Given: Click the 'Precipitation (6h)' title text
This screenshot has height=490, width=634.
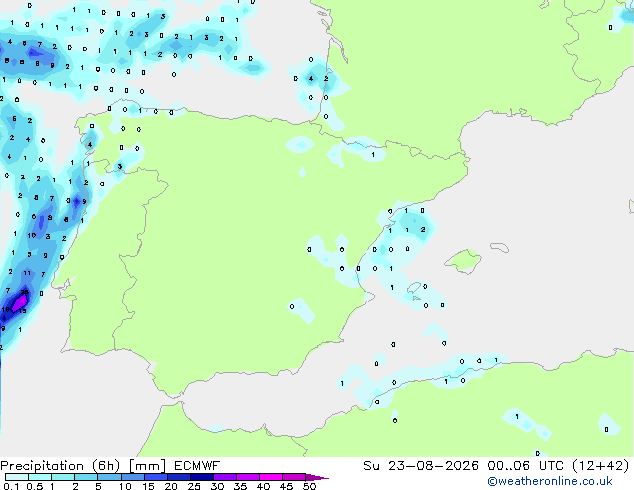Looking at the screenshot, I should (x=60, y=466).
